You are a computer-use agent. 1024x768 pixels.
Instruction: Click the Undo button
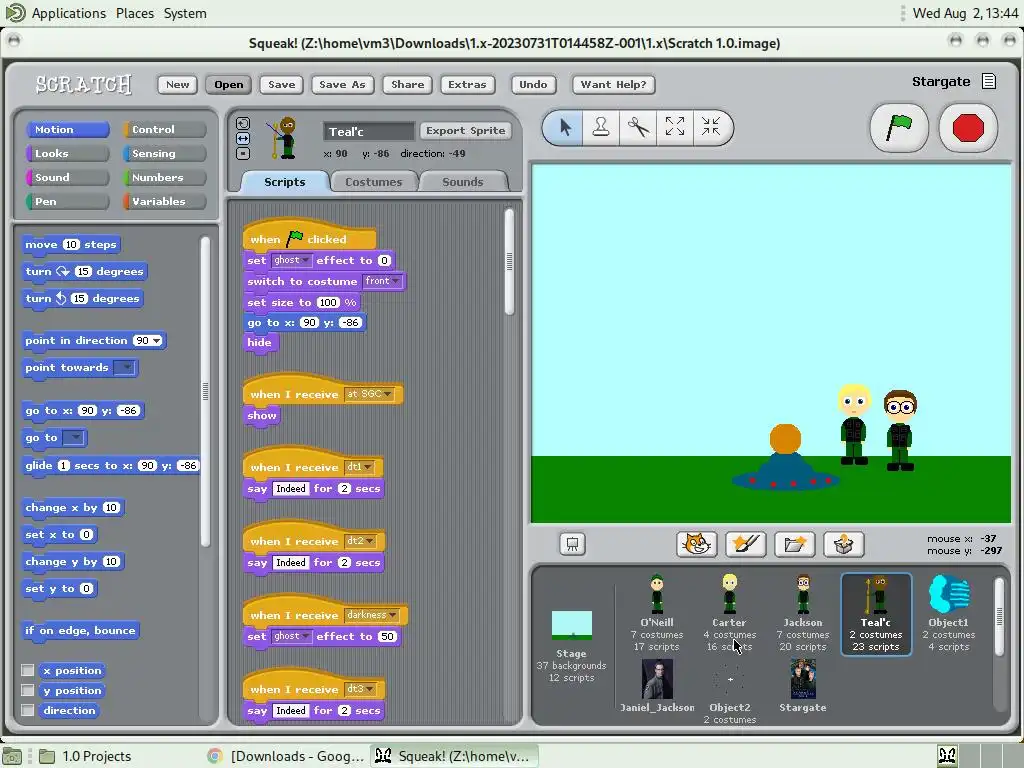pyautogui.click(x=533, y=84)
